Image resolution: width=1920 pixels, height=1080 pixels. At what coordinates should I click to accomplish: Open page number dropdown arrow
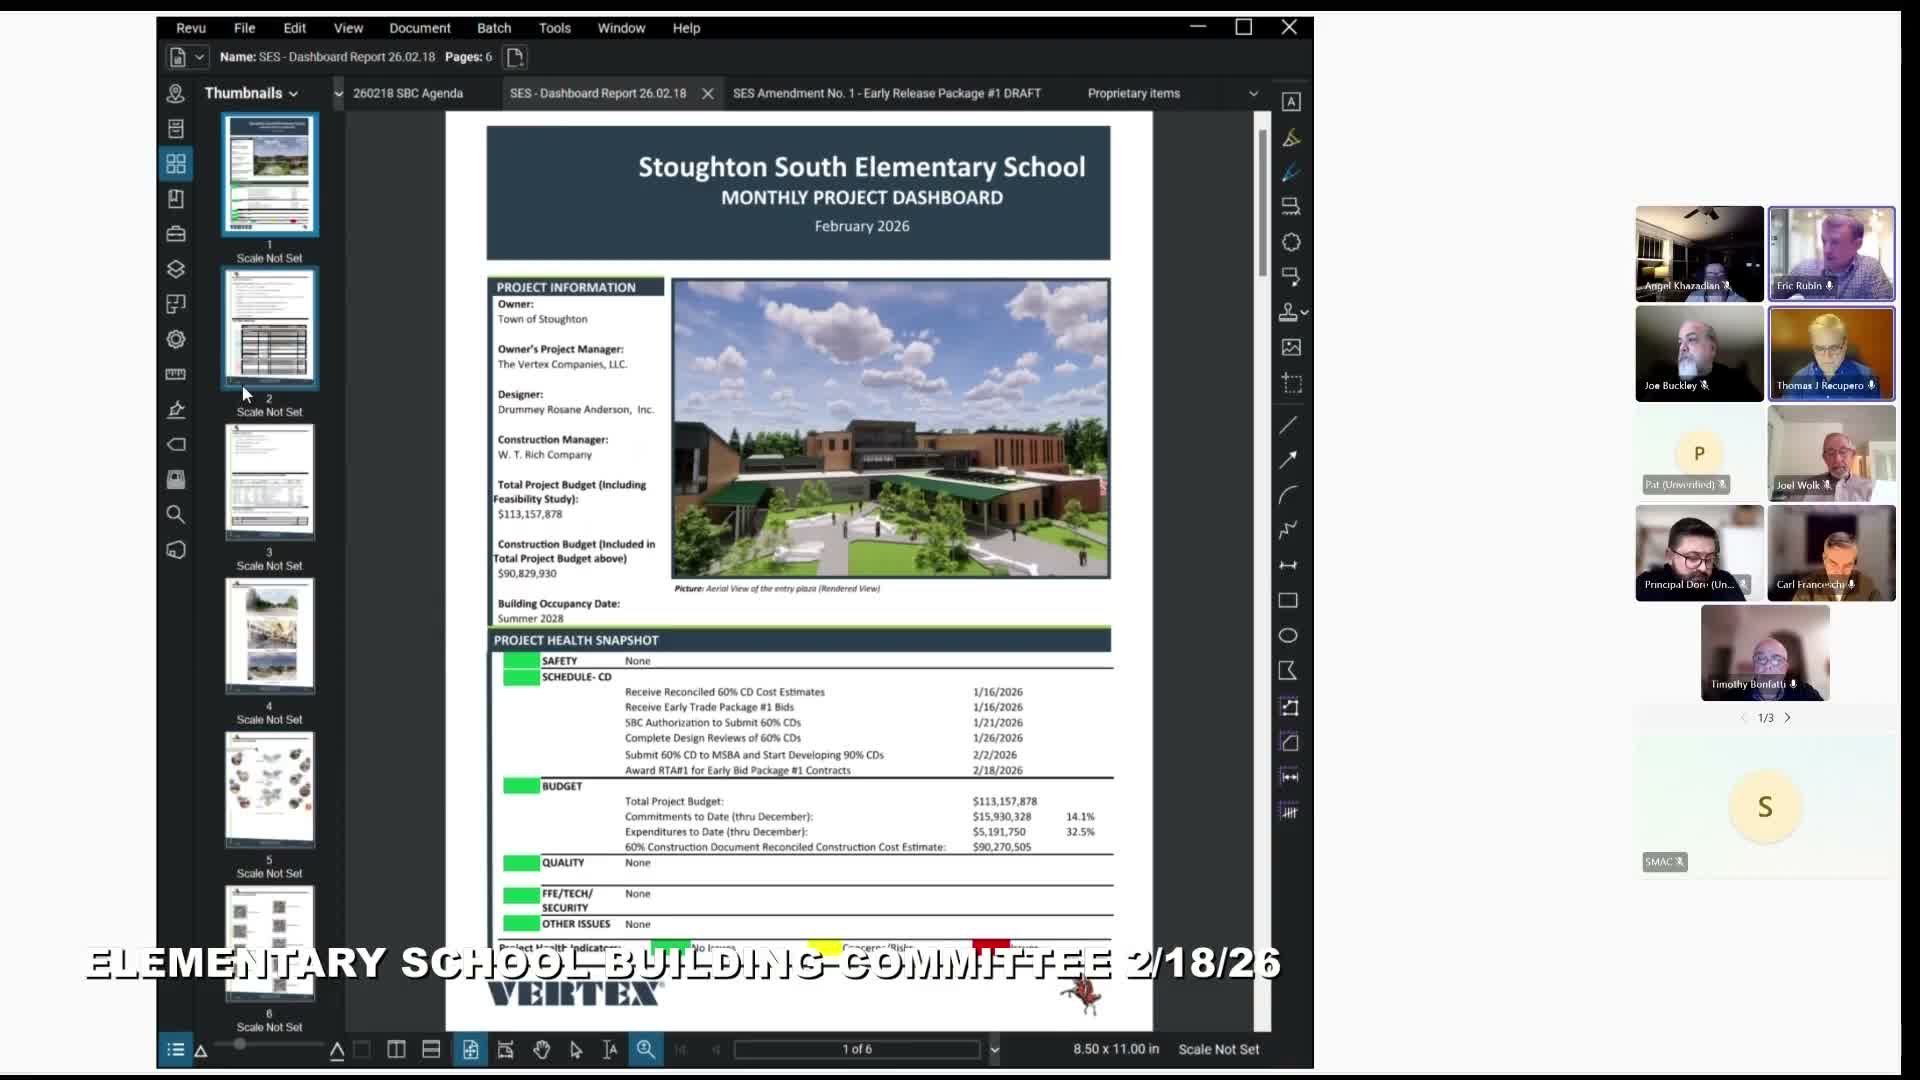click(x=994, y=1050)
